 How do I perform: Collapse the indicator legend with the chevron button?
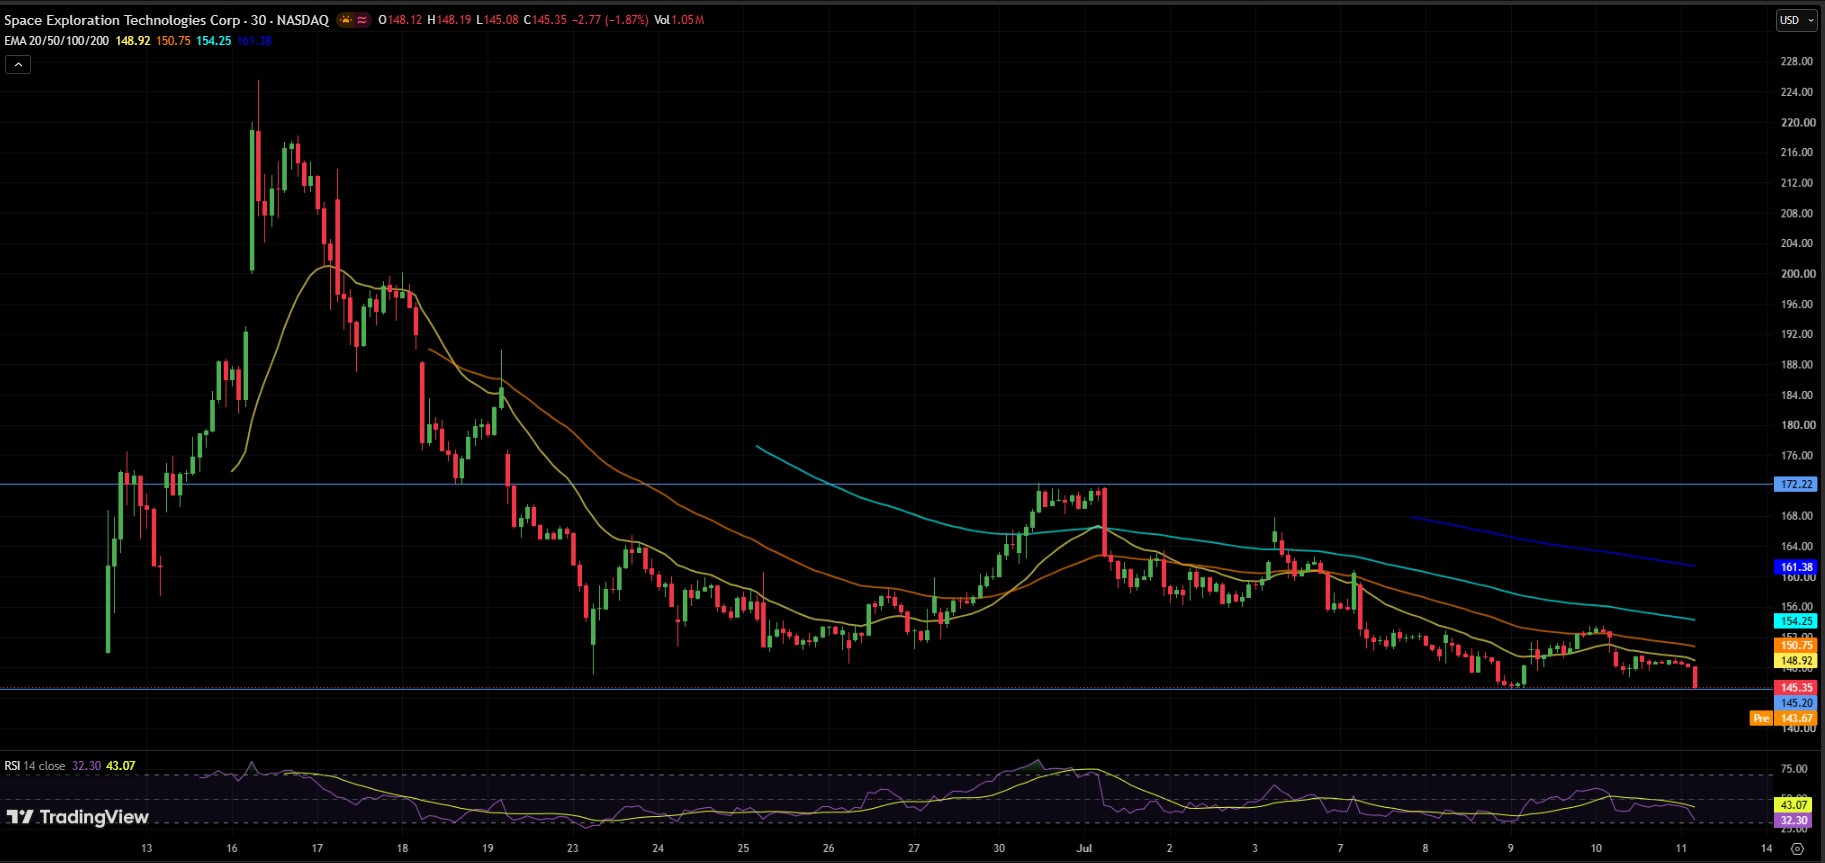point(18,64)
